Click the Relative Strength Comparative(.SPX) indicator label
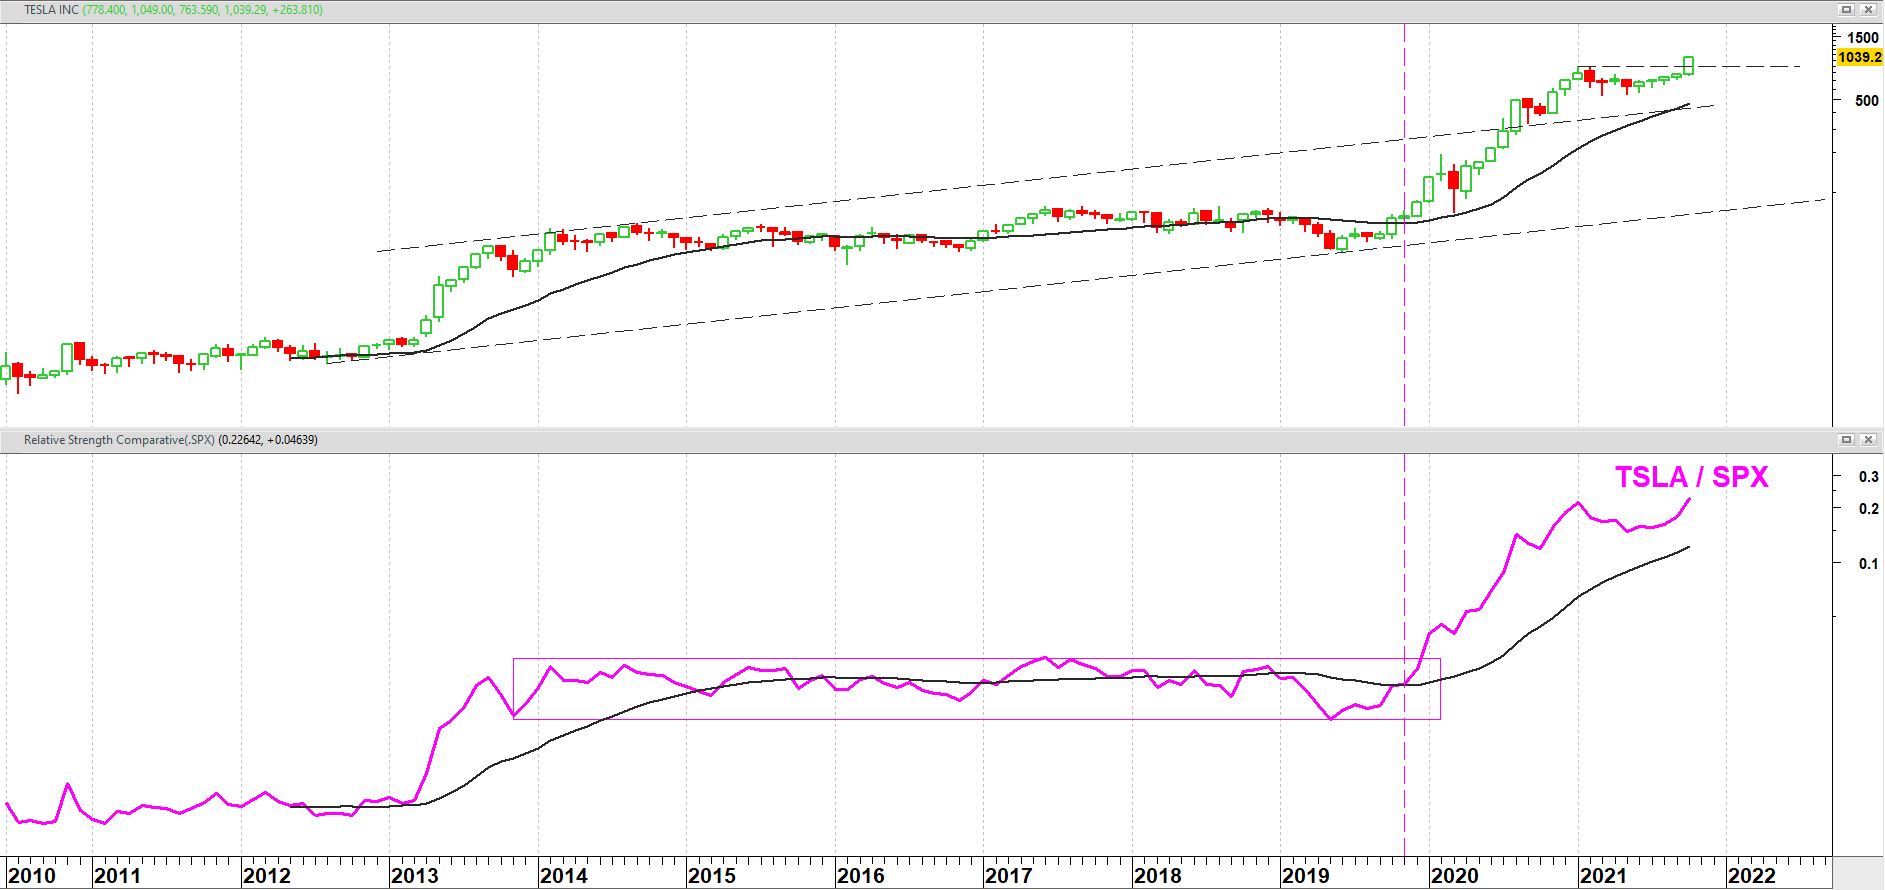 (x=120, y=440)
